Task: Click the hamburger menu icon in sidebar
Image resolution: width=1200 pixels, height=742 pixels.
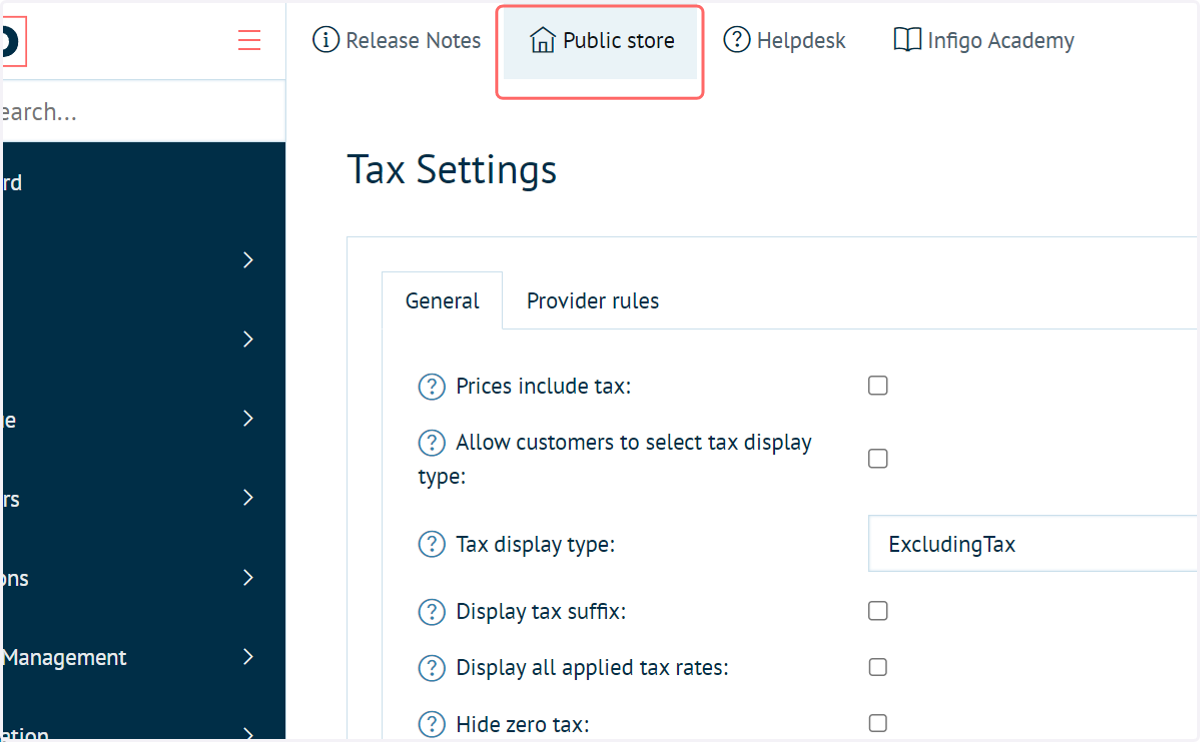Action: (249, 40)
